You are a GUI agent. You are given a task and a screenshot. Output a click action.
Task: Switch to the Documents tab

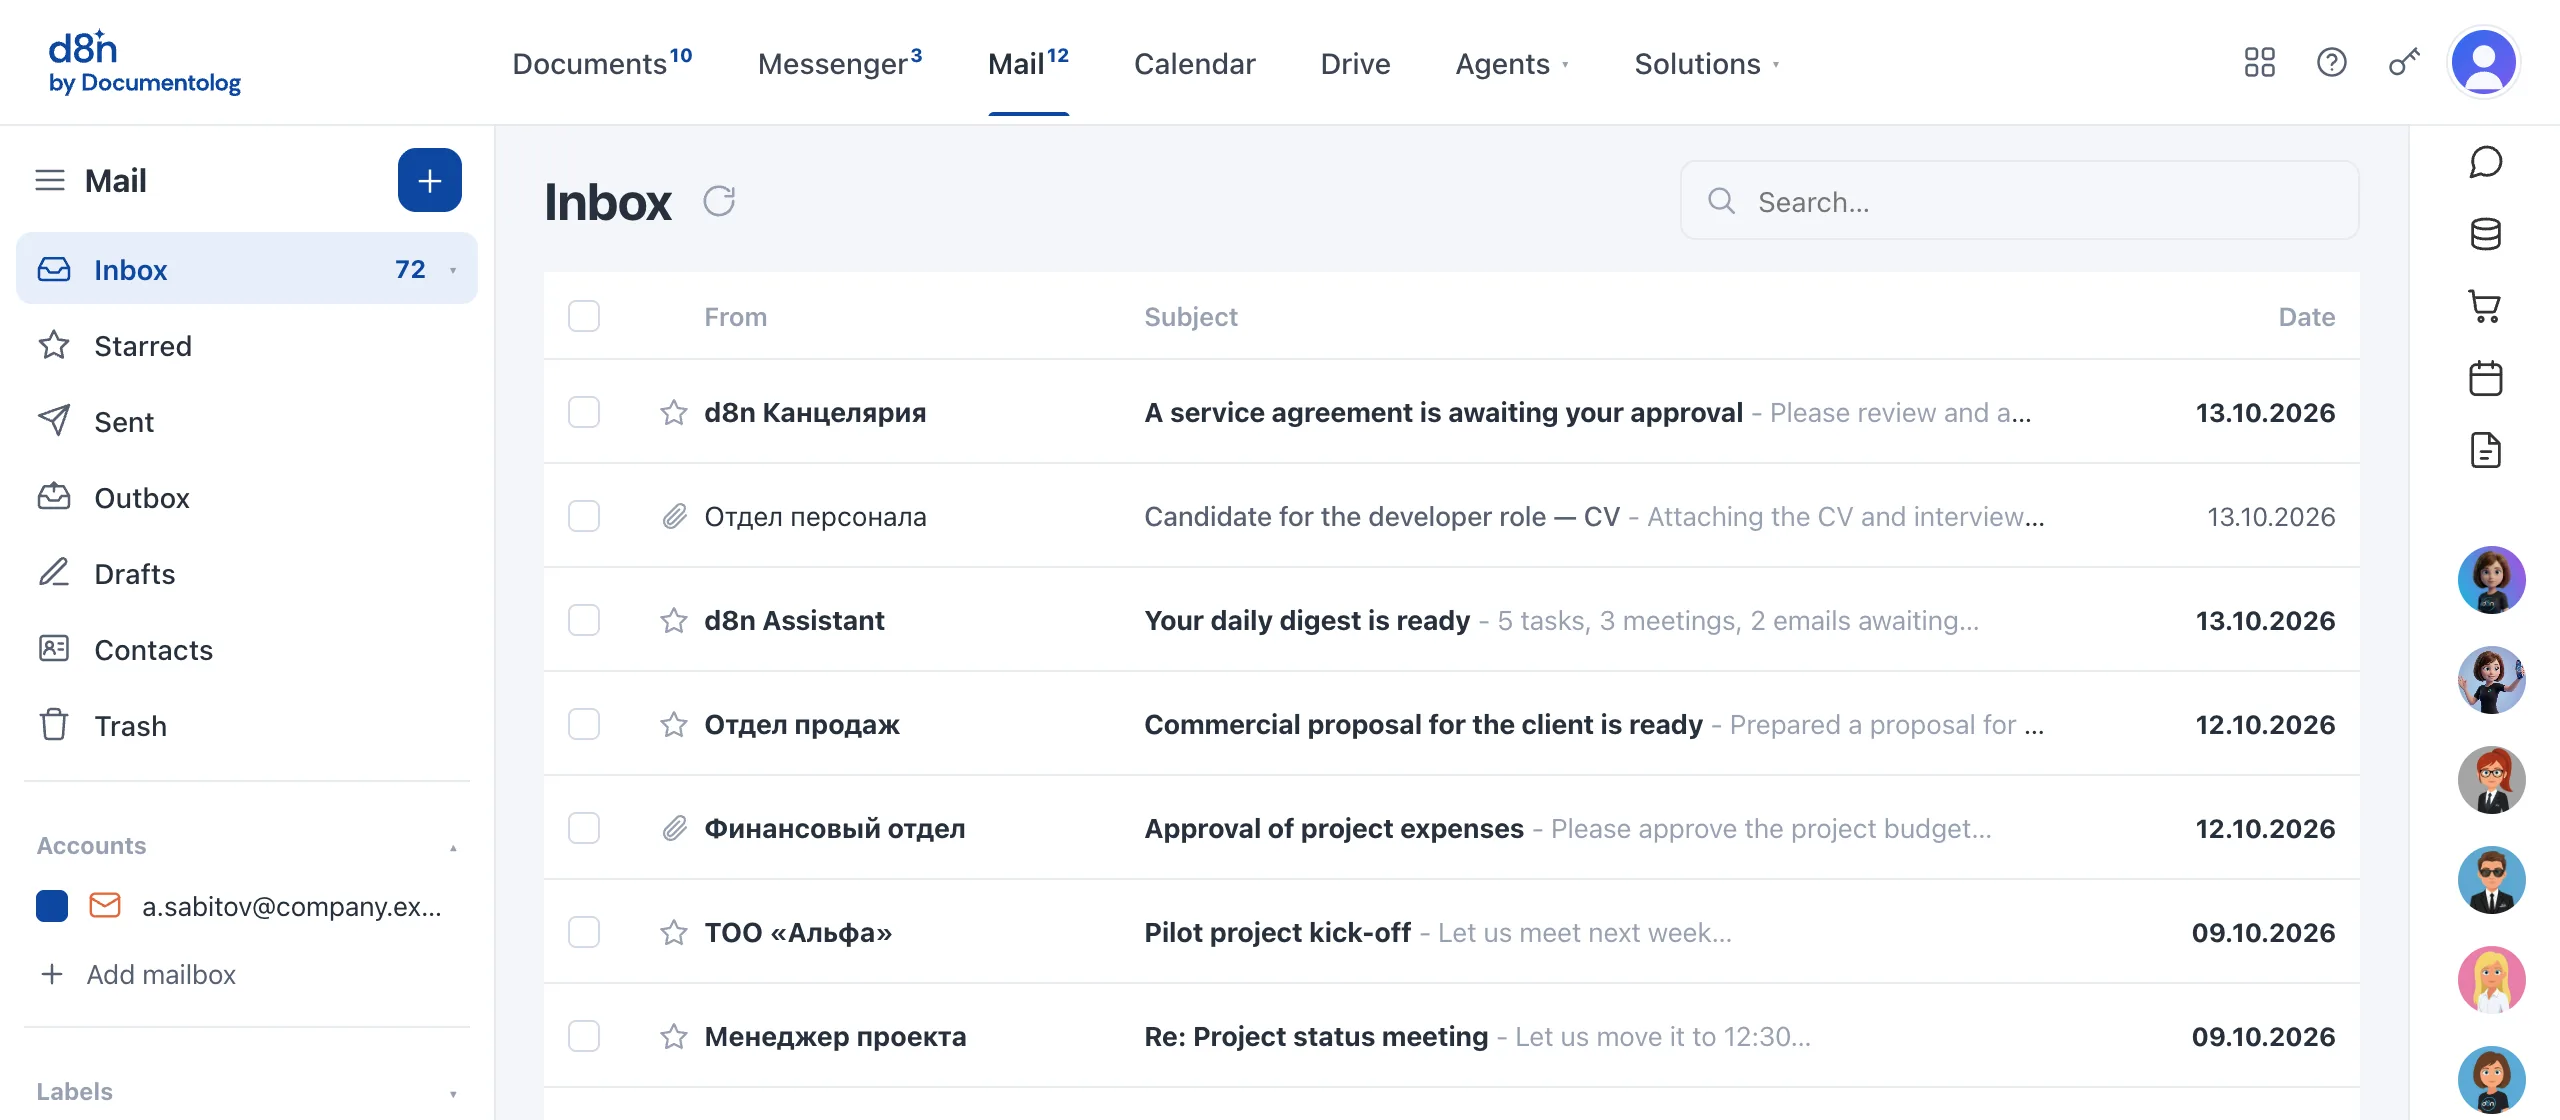pos(602,63)
